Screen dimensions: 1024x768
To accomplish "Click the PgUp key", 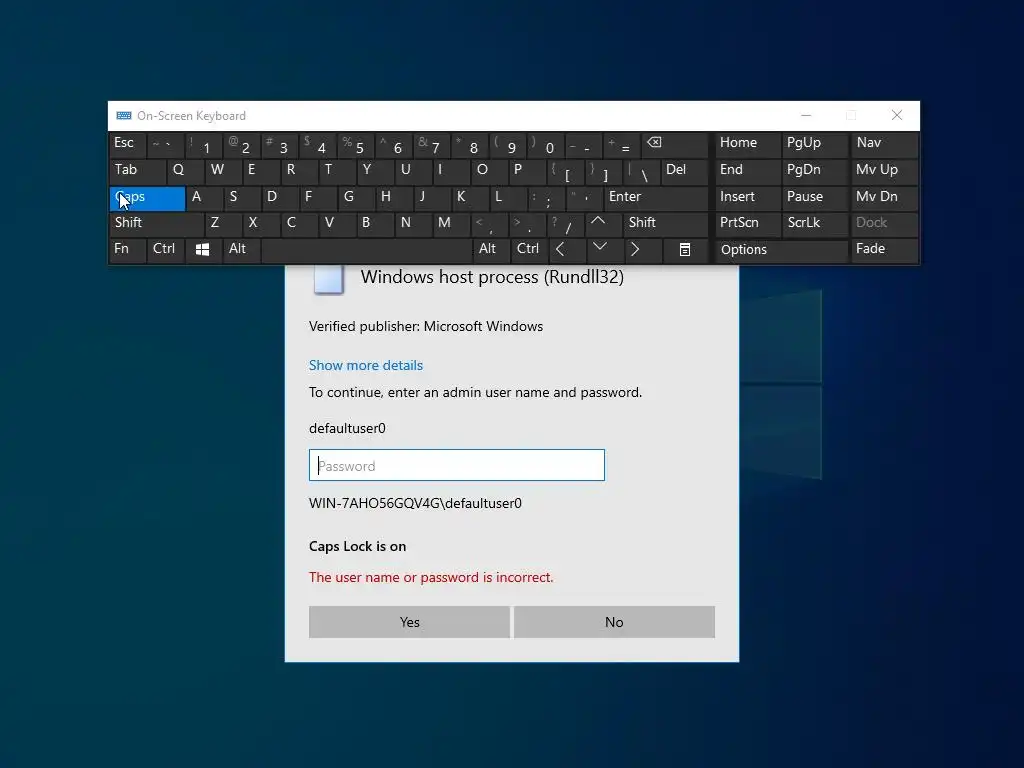I will (814, 145).
